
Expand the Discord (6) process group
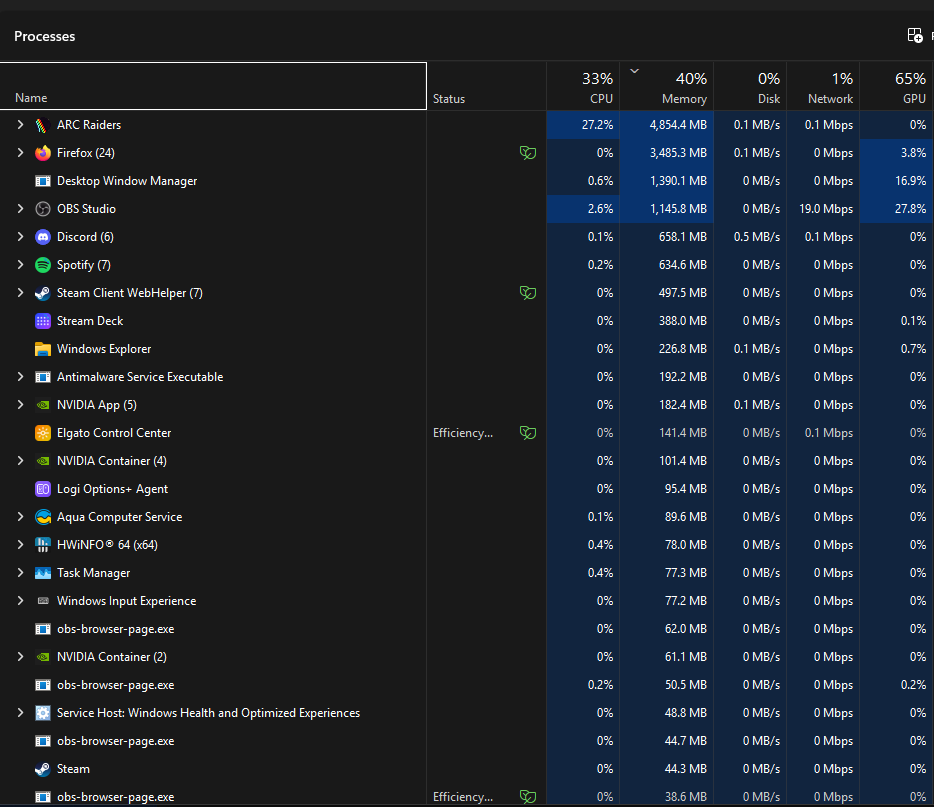20,237
